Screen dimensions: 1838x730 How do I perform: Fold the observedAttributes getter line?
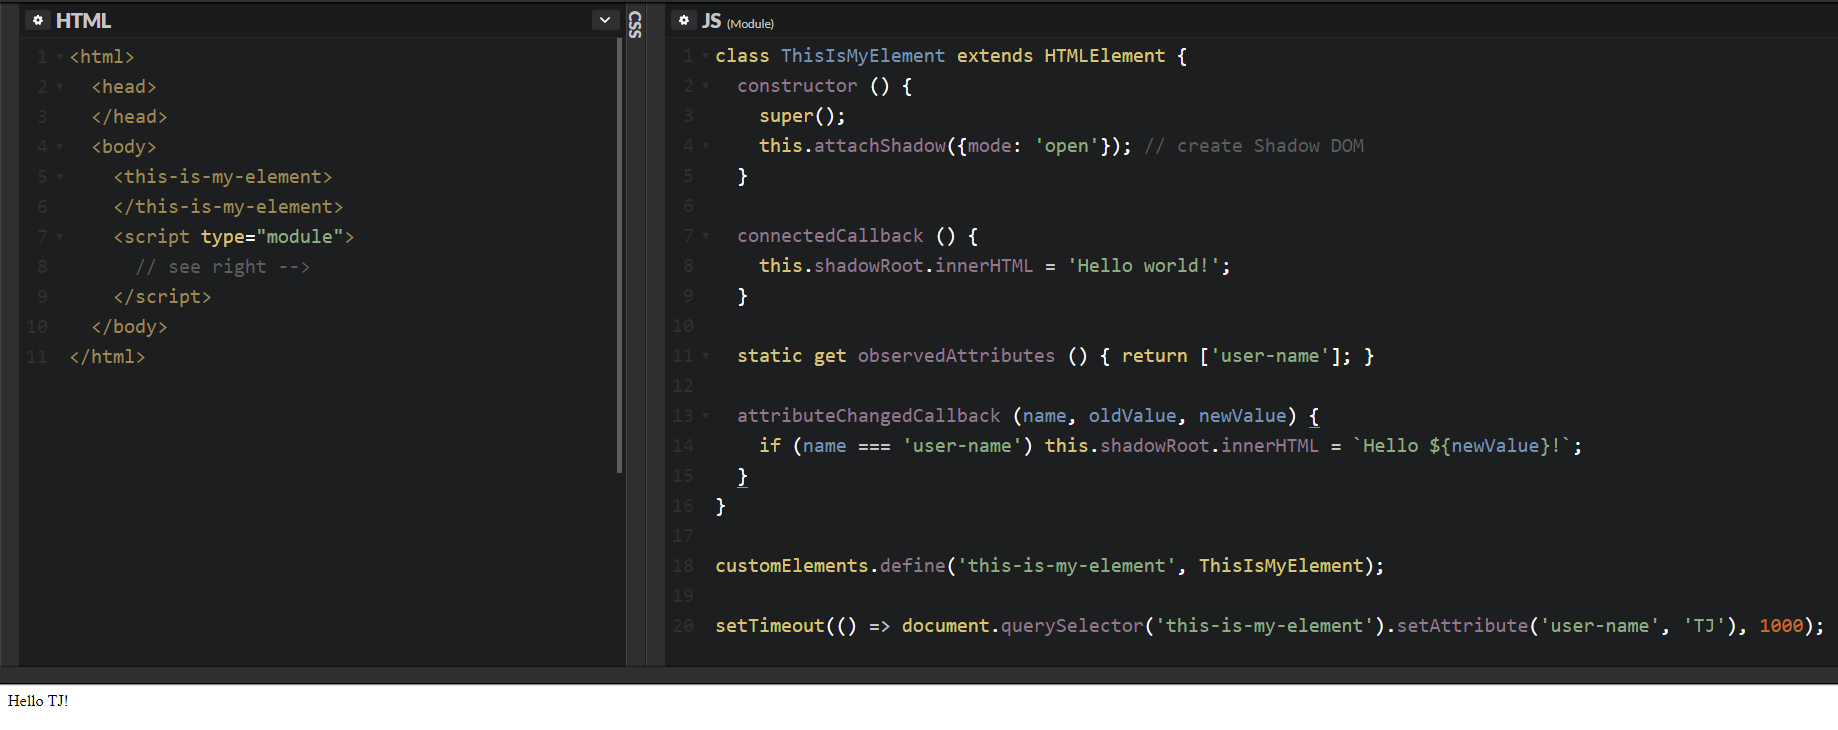pyautogui.click(x=706, y=356)
